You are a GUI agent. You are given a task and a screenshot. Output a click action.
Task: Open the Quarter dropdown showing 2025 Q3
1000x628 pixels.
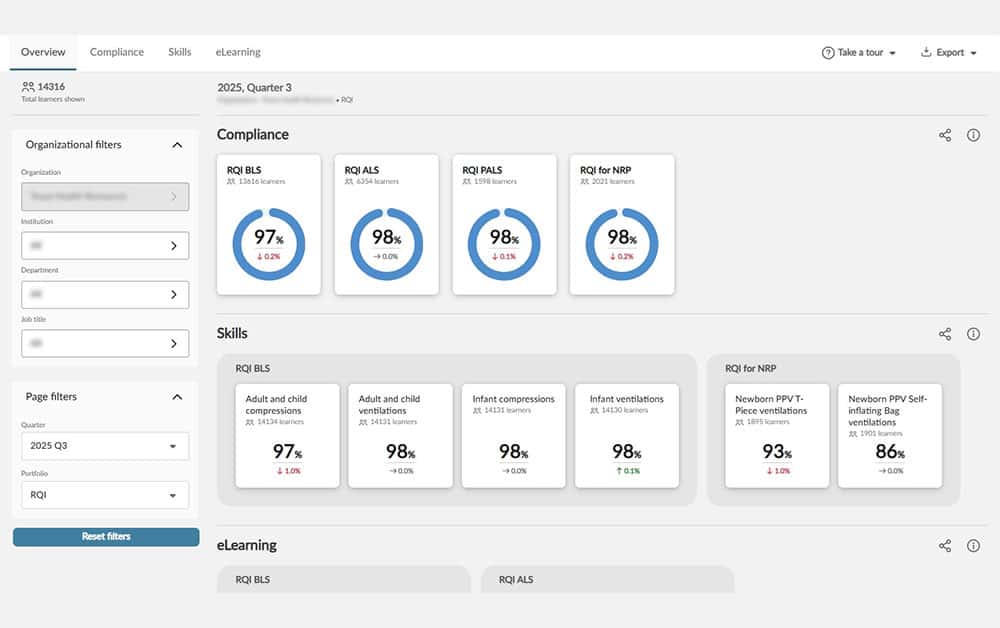coord(105,446)
